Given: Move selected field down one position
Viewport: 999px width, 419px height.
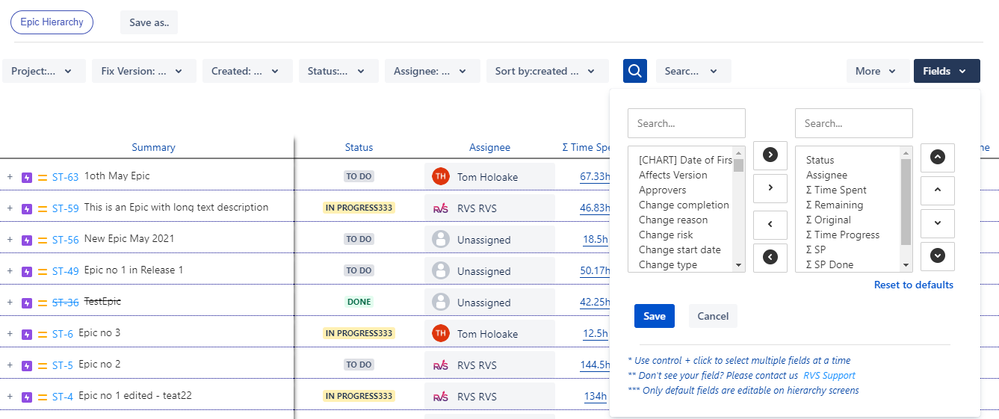Looking at the screenshot, I should [937, 223].
